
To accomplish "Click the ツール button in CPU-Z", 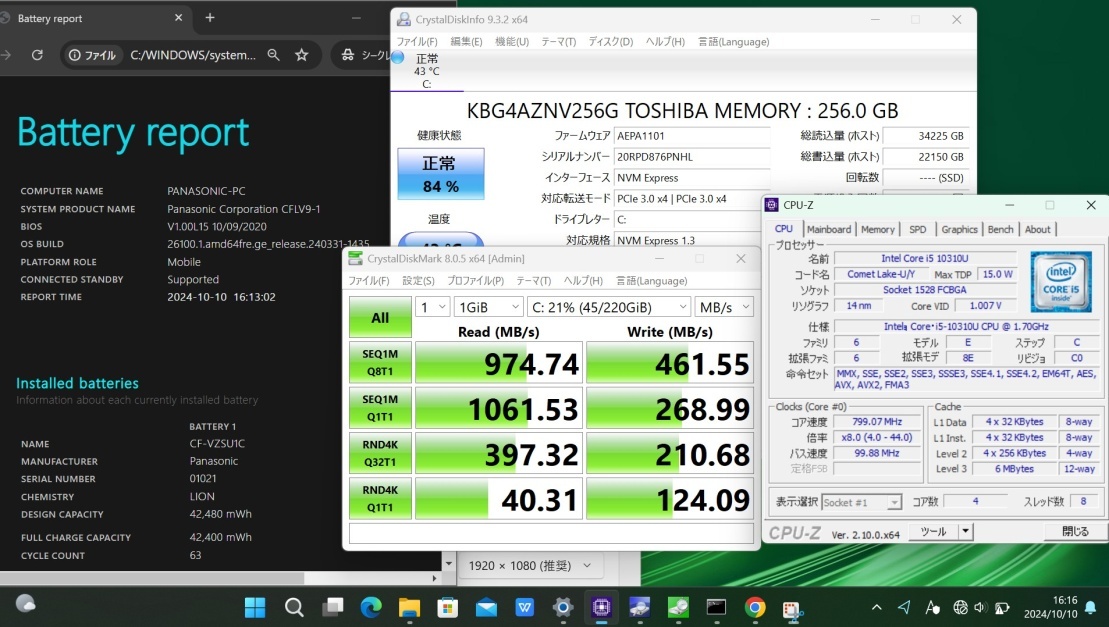I will tap(932, 532).
